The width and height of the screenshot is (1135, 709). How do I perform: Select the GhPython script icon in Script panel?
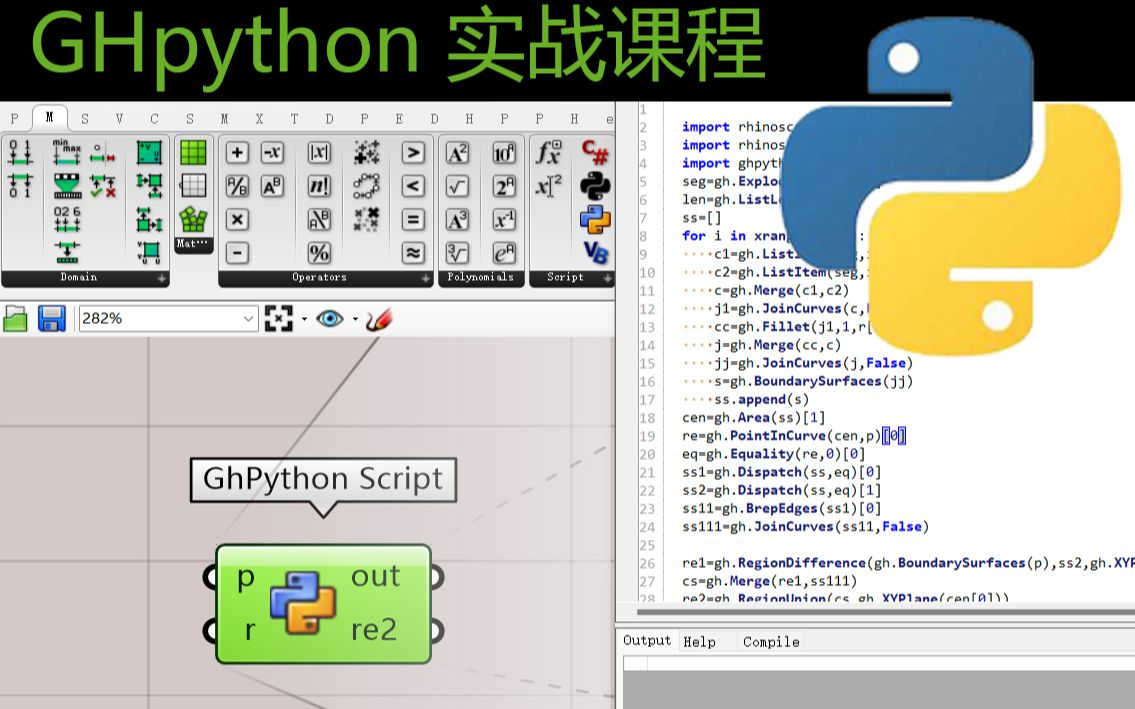[594, 220]
